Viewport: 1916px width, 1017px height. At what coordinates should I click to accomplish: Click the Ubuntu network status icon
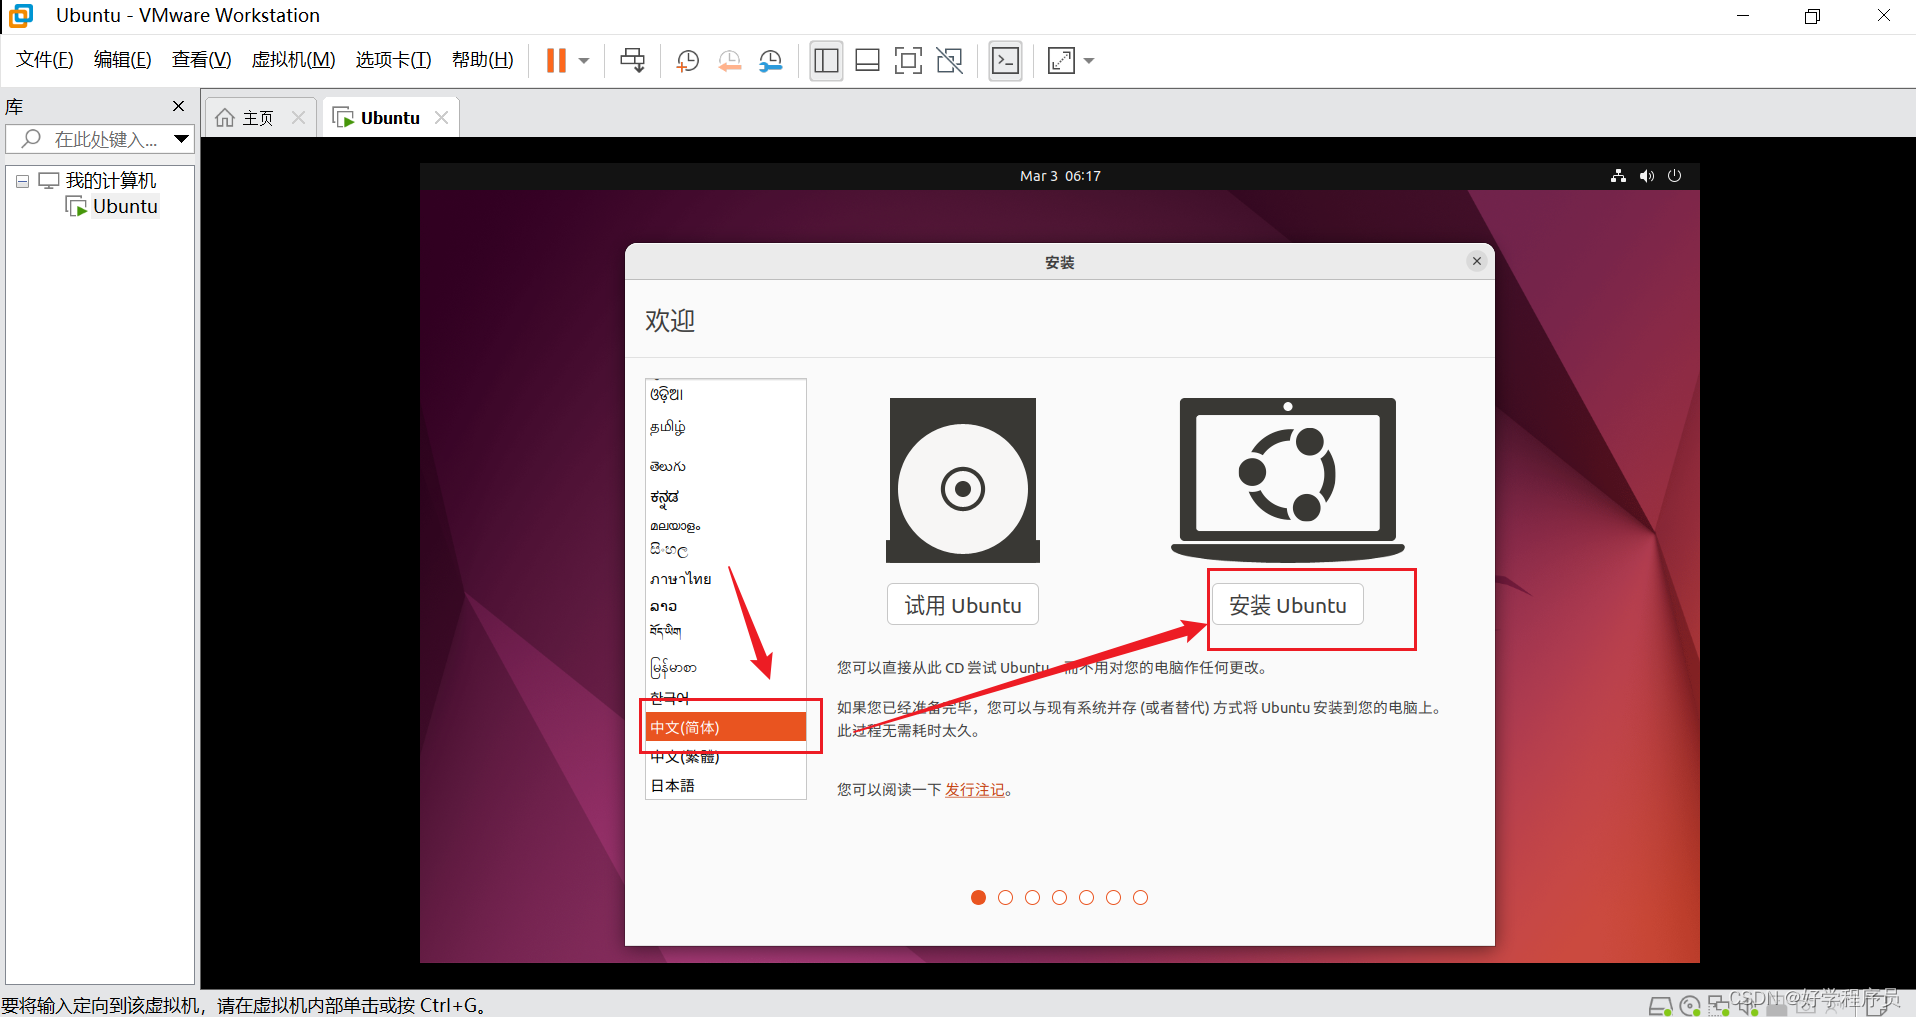coord(1618,176)
